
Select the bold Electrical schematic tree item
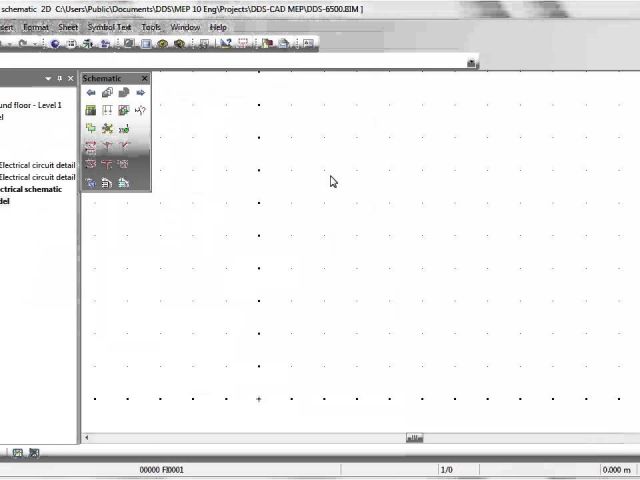pyautogui.click(x=30, y=189)
